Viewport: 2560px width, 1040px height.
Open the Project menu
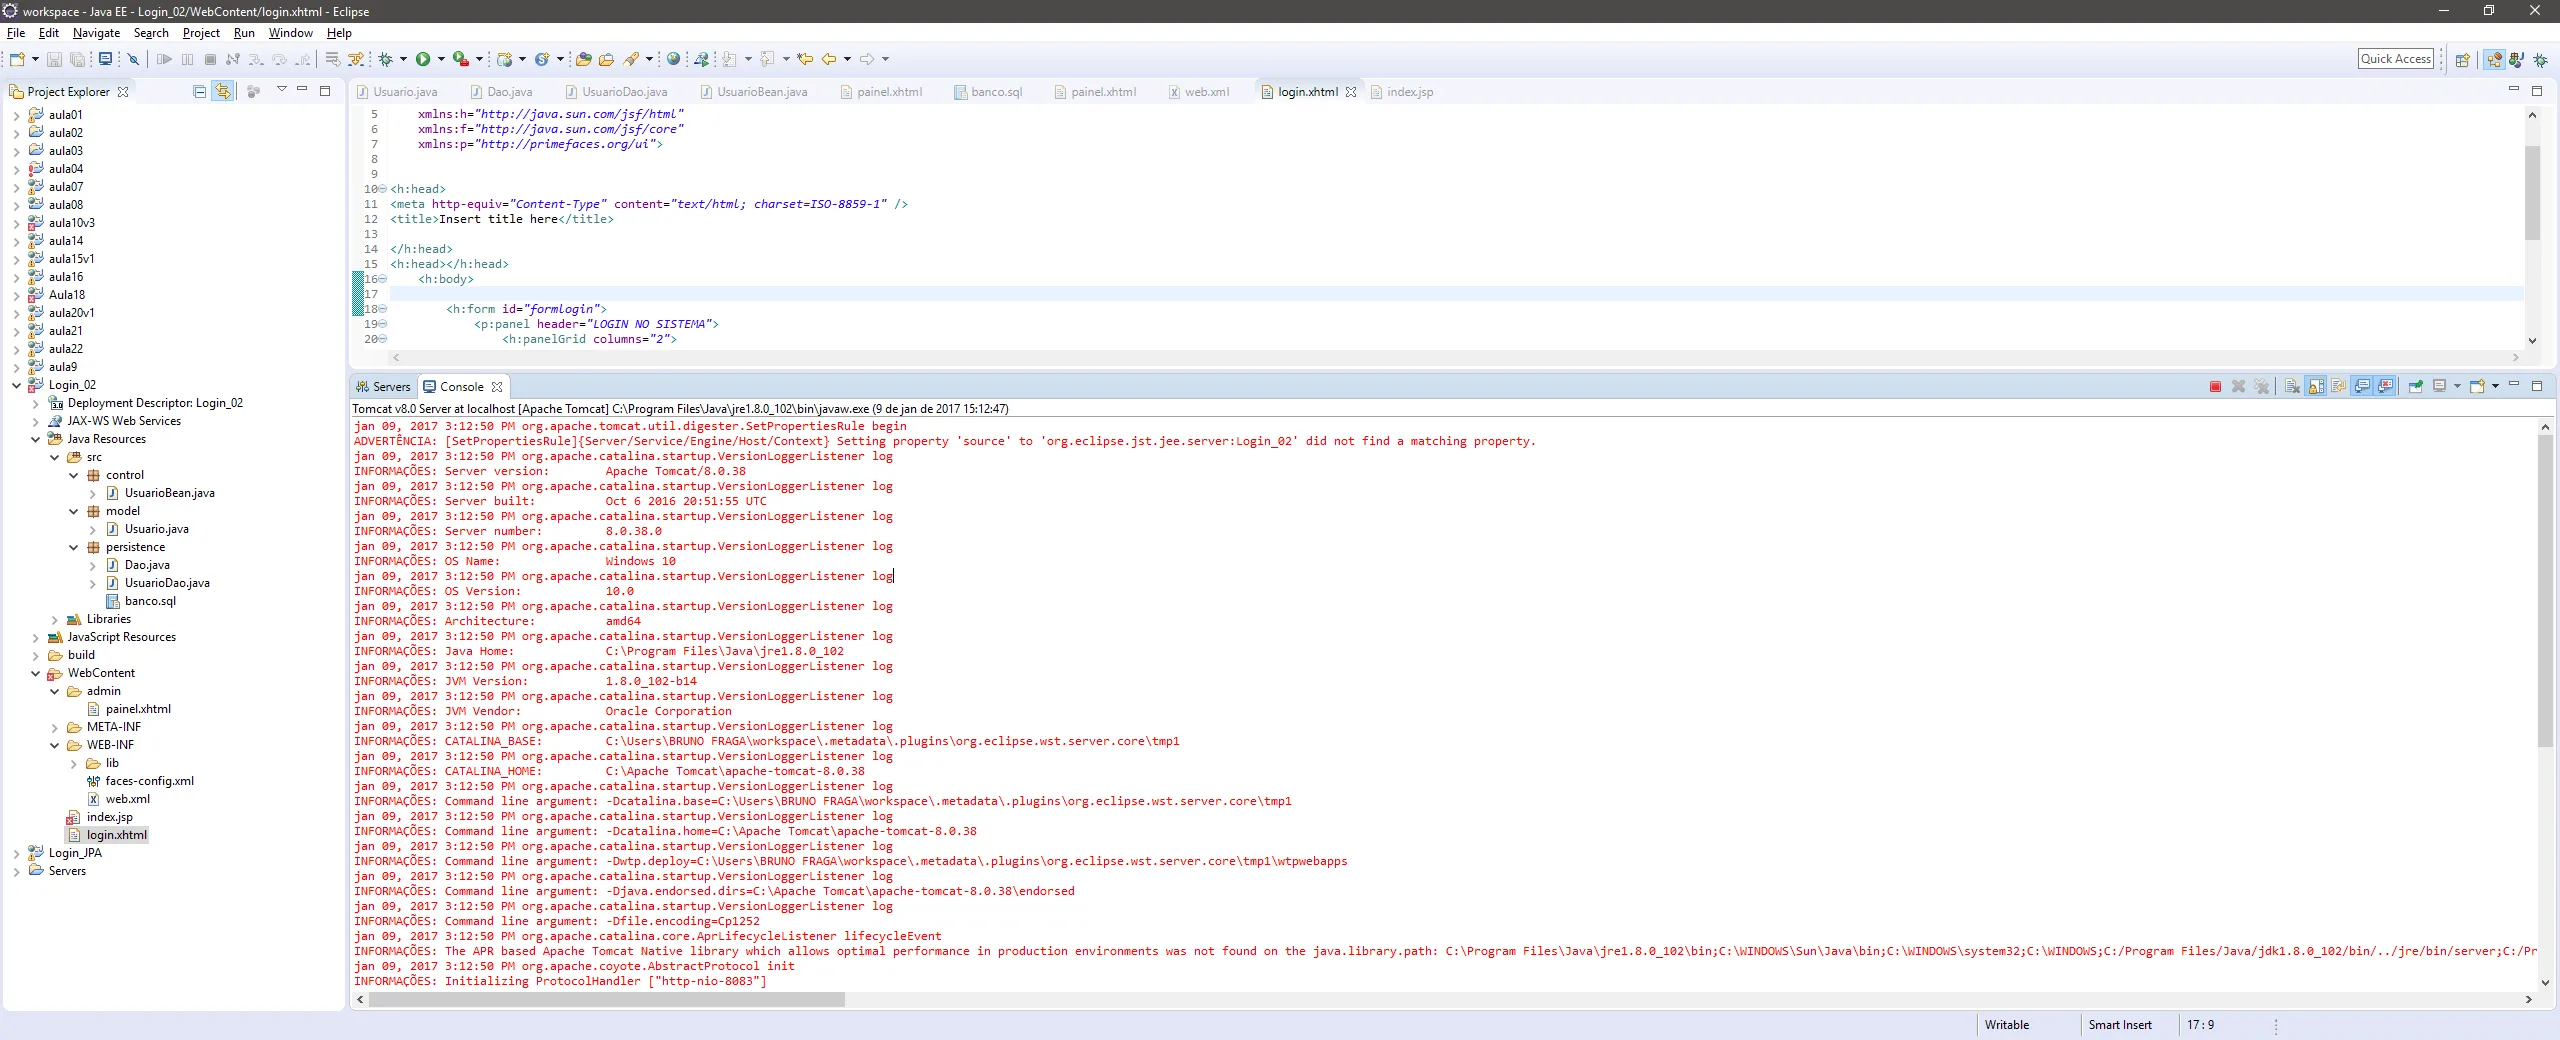click(x=200, y=33)
